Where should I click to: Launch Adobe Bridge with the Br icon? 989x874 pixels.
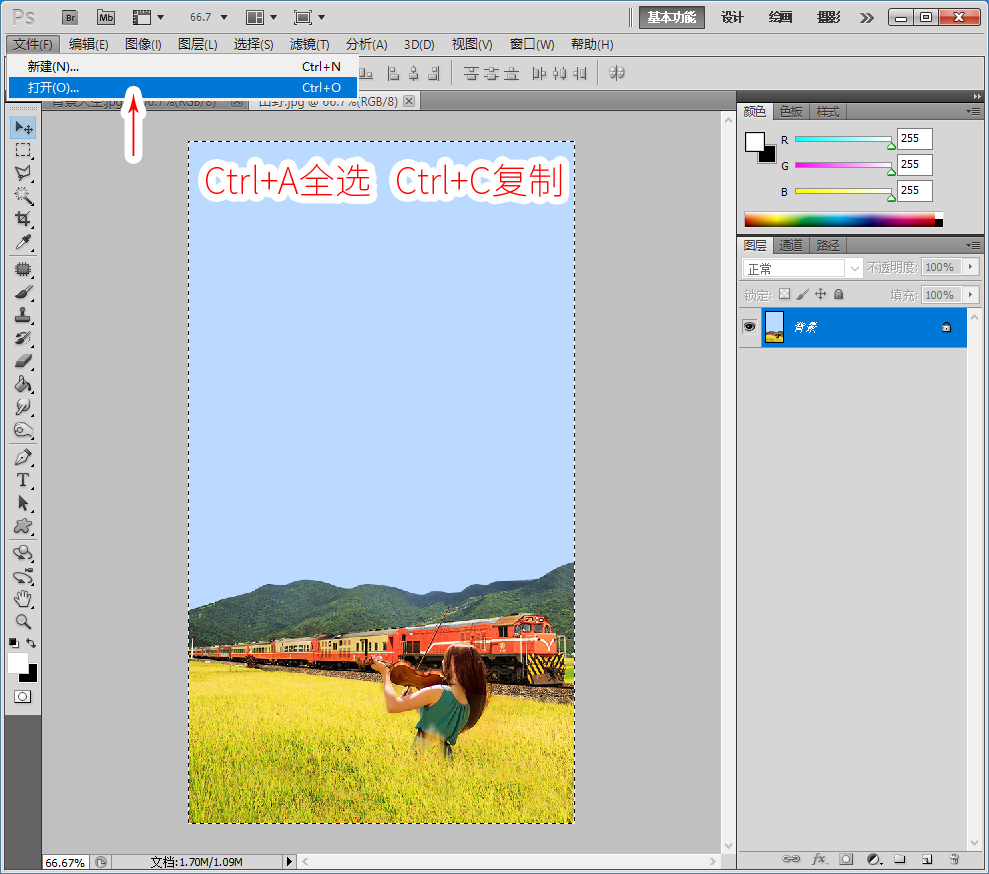click(x=69, y=17)
